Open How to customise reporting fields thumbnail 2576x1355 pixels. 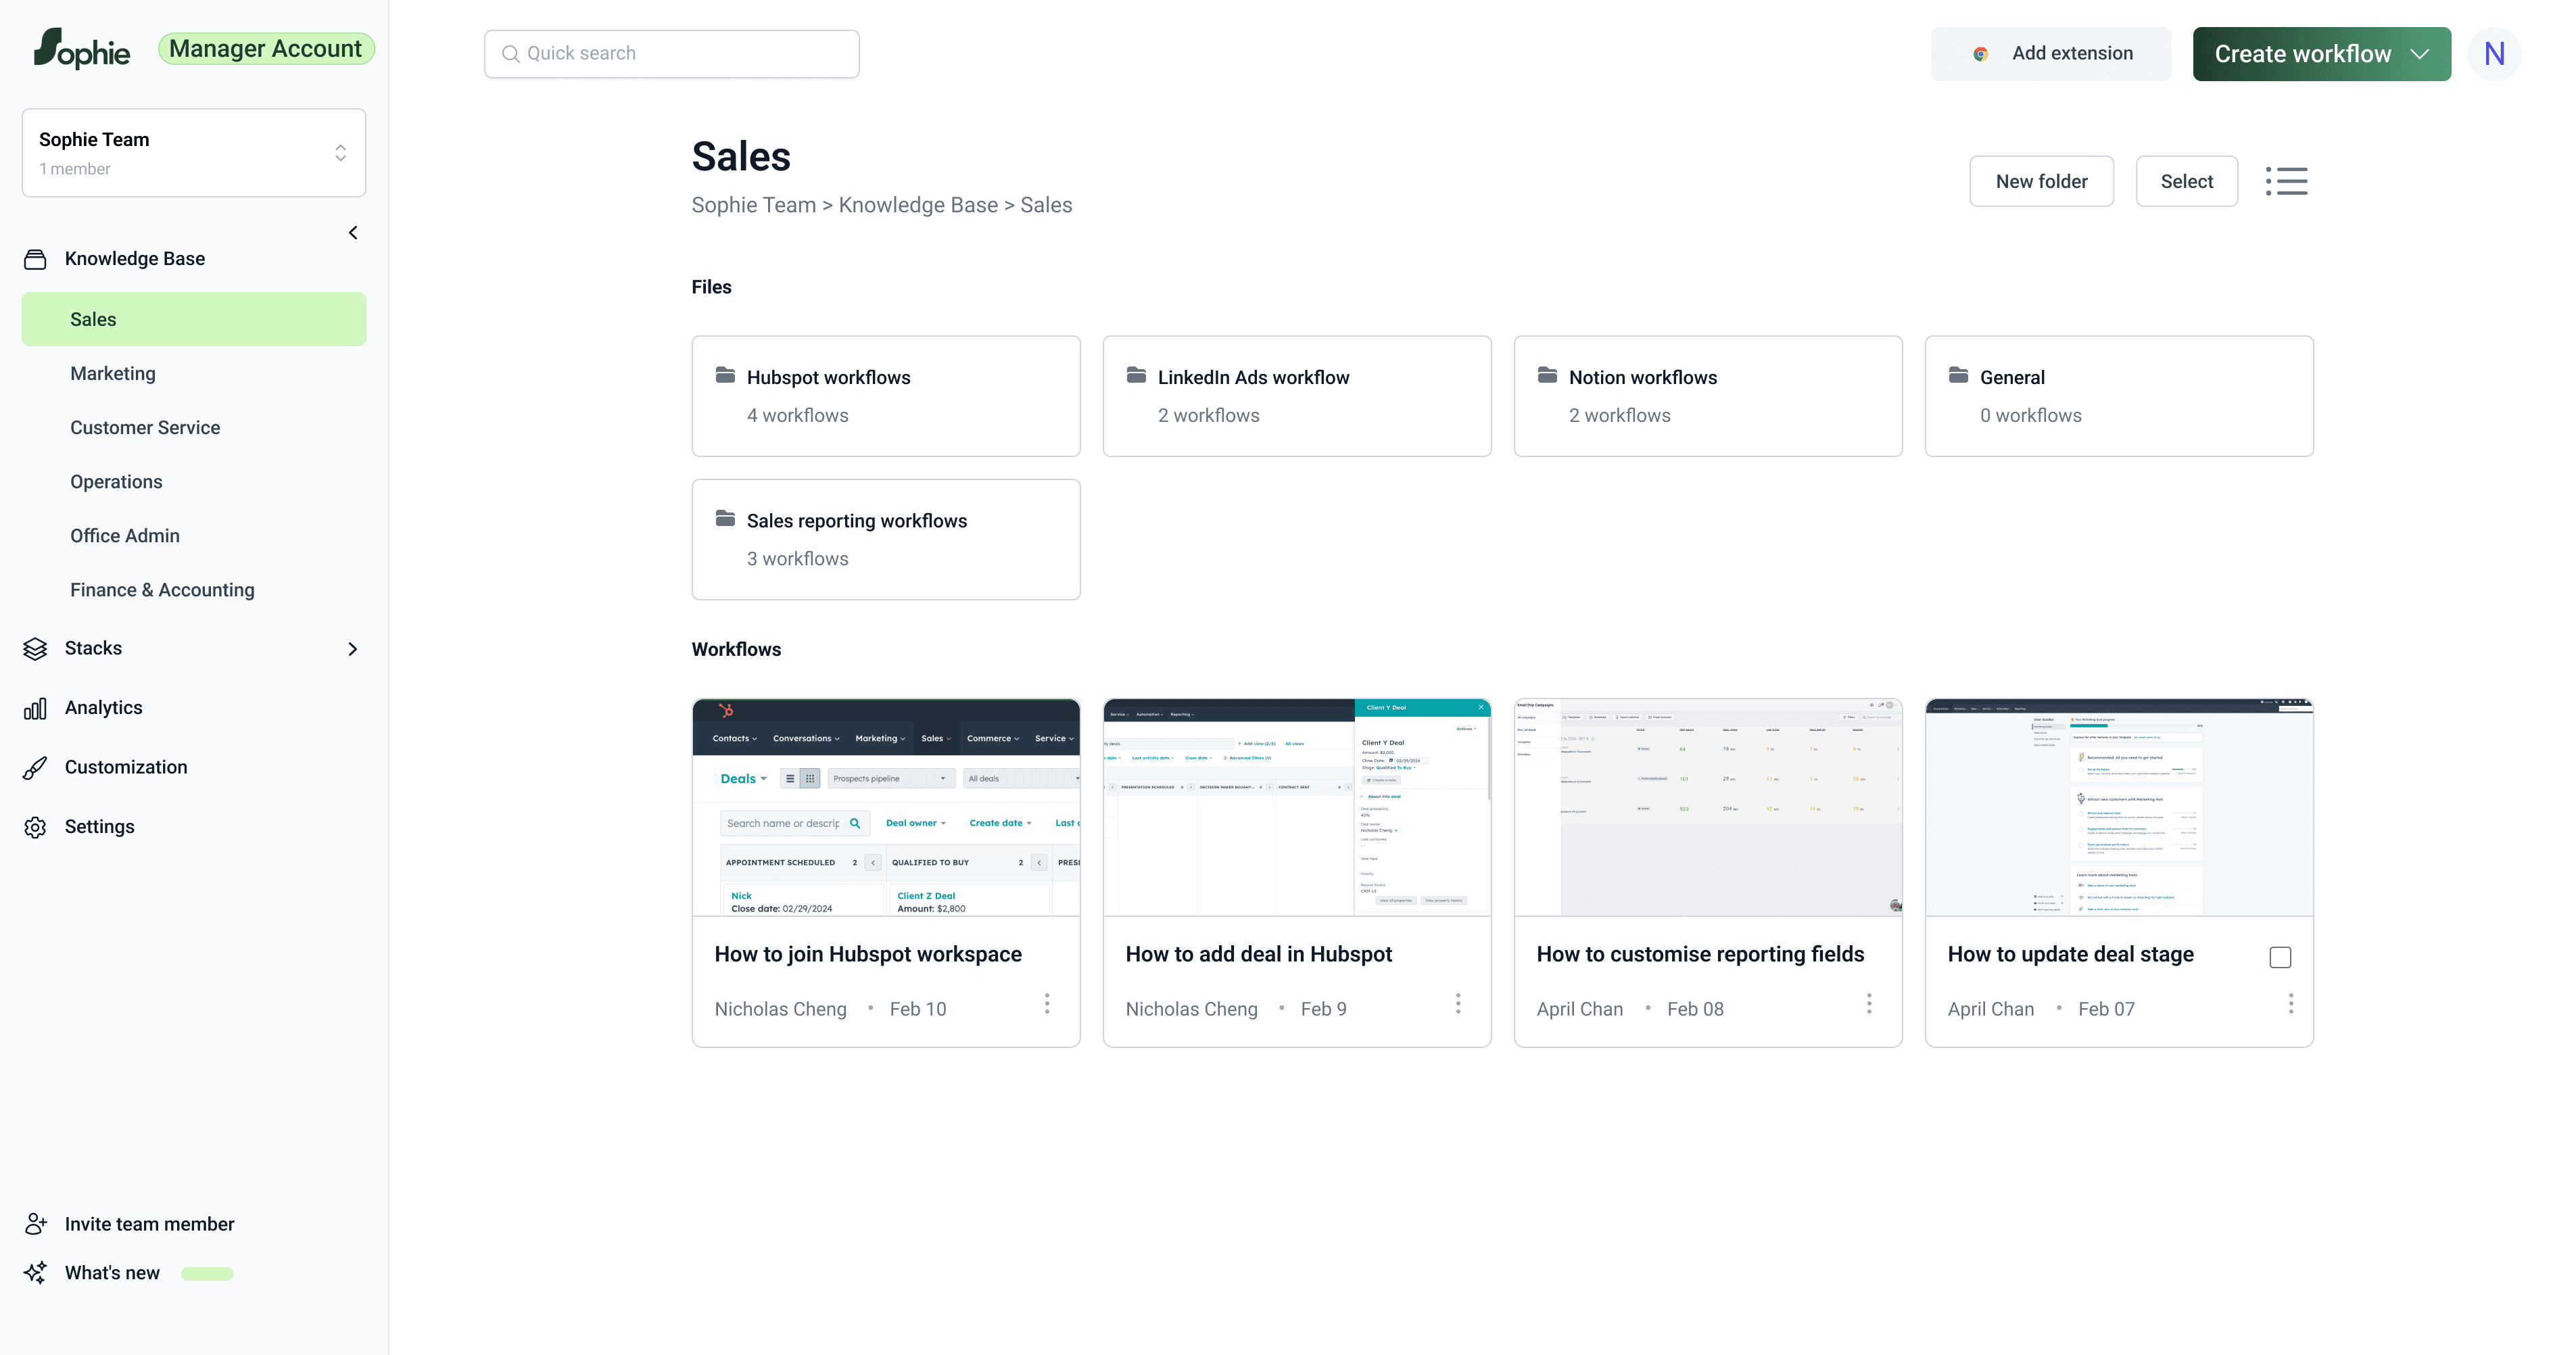coord(1707,807)
